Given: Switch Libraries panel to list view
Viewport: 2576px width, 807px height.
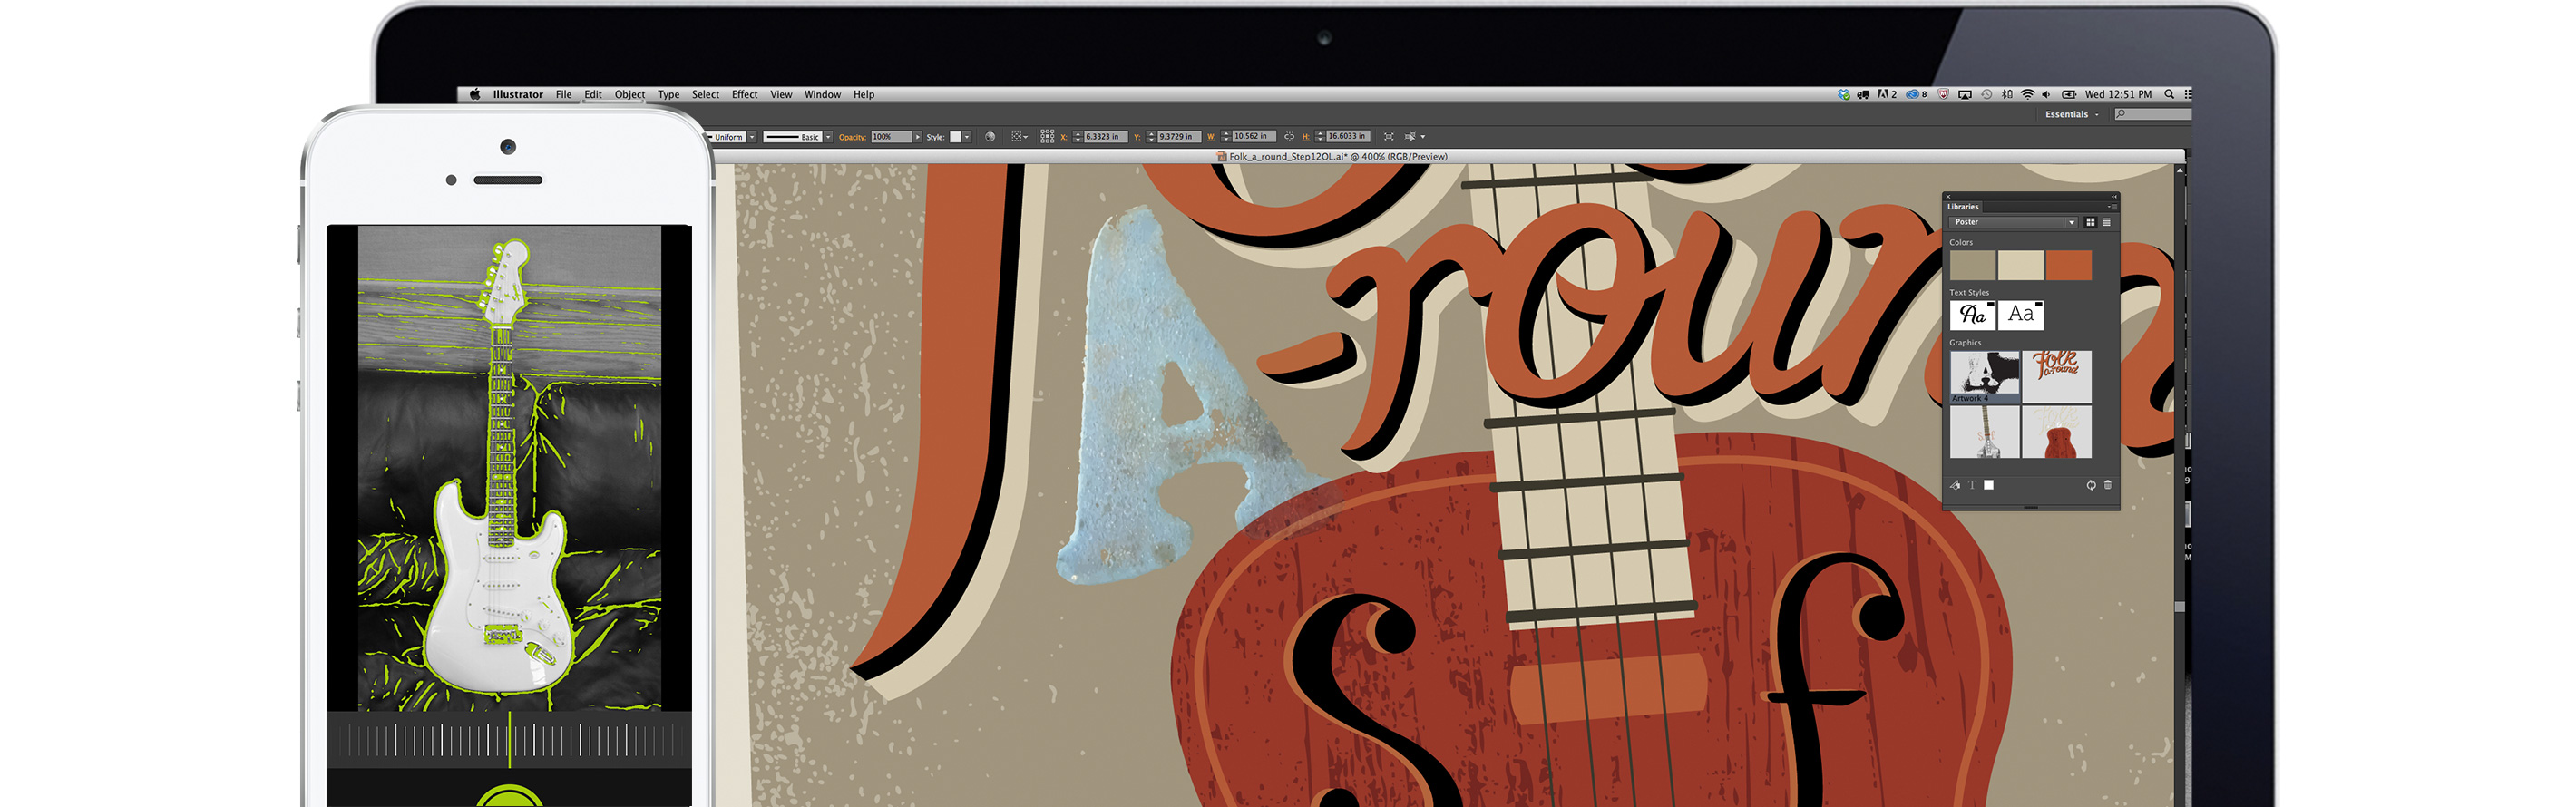Looking at the screenshot, I should click(x=2106, y=222).
